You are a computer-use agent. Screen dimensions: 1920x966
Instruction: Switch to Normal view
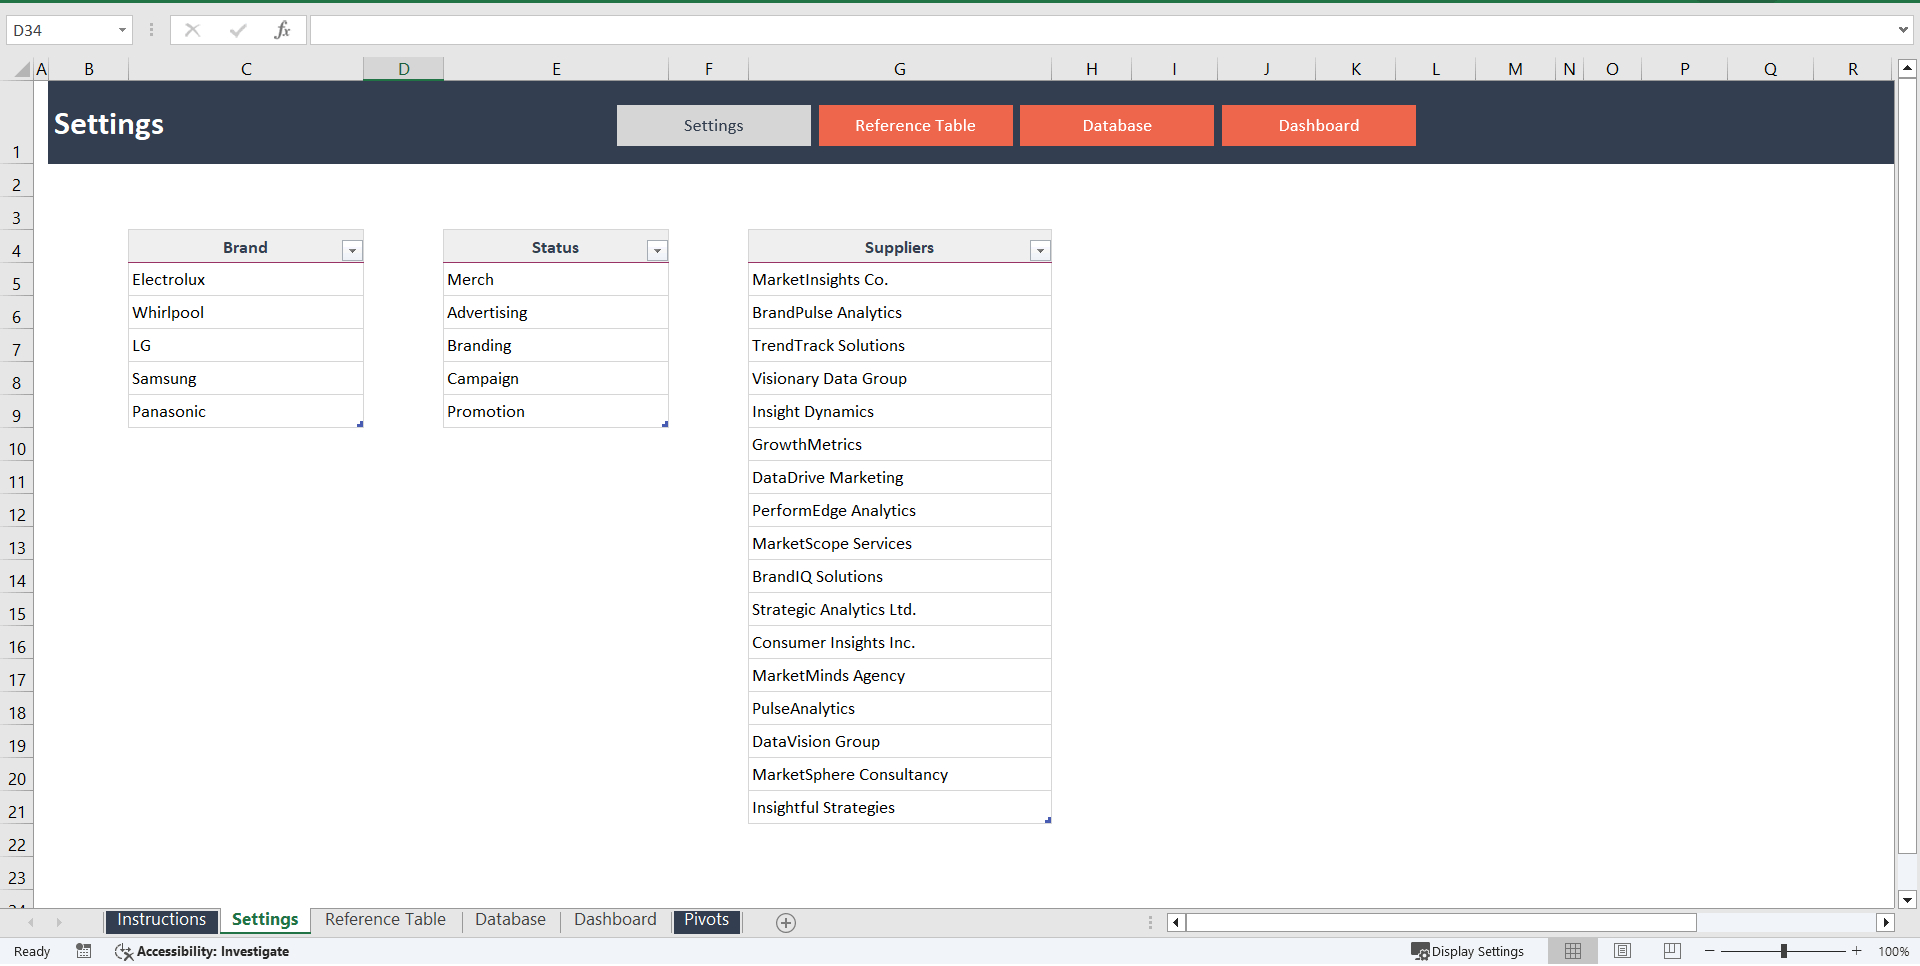pyautogui.click(x=1573, y=951)
